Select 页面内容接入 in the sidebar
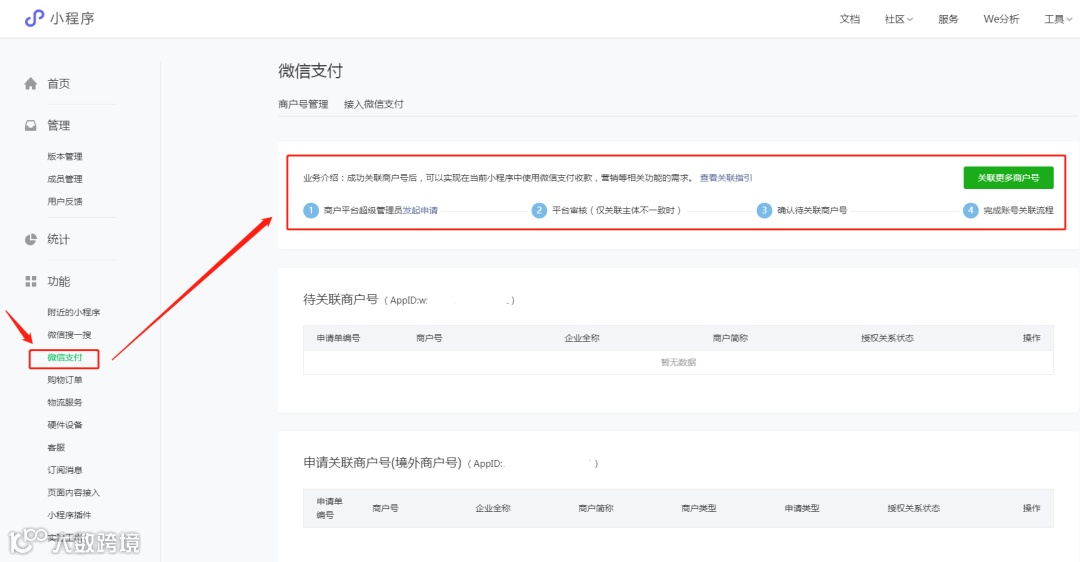This screenshot has height=562, width=1080. pyautogui.click(x=74, y=492)
